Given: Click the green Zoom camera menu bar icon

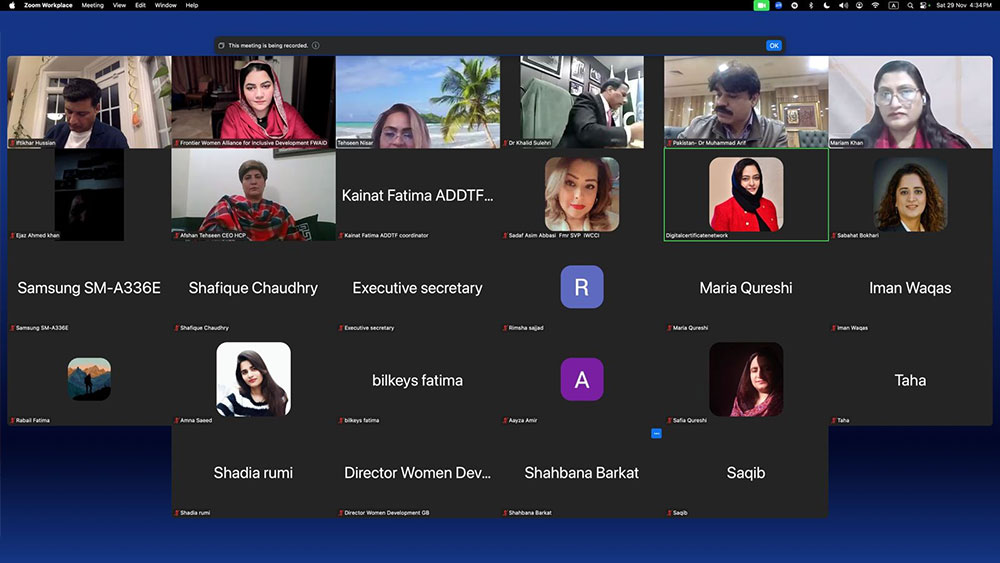Looking at the screenshot, I should coord(761,5).
